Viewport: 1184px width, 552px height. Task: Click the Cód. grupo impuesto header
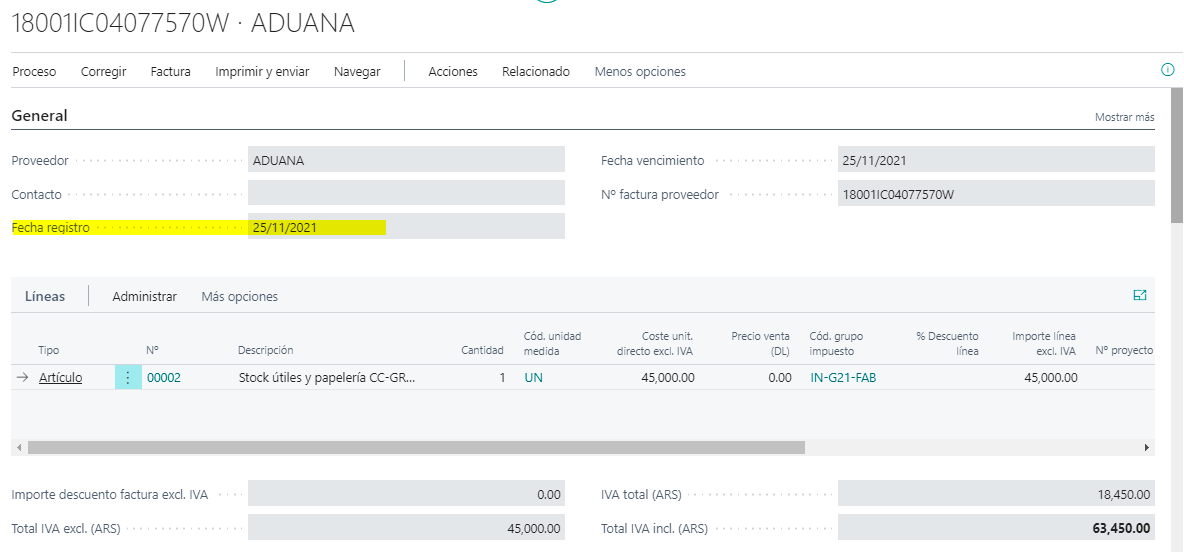tap(834, 343)
